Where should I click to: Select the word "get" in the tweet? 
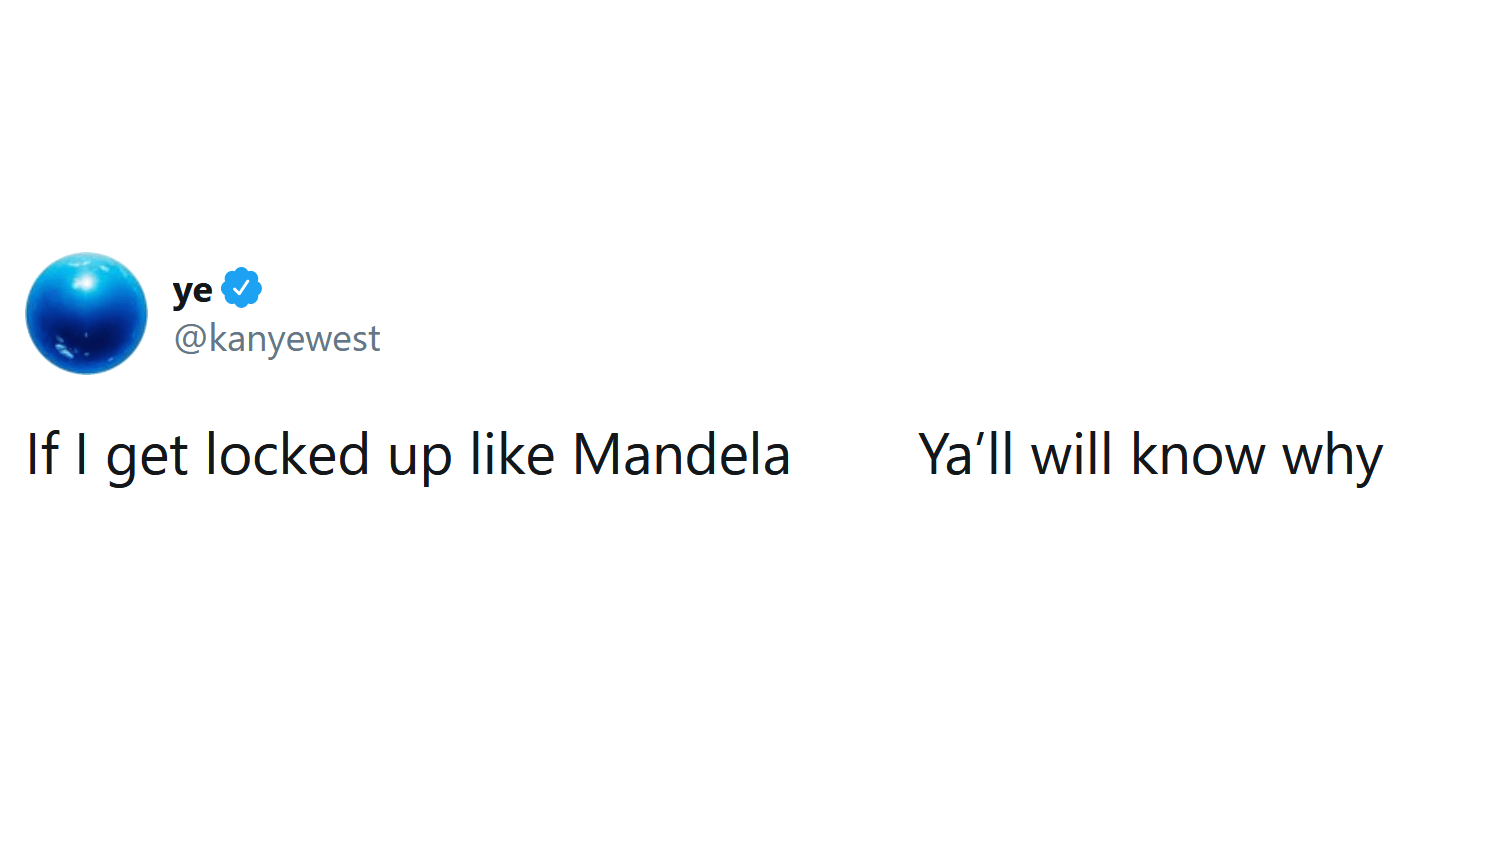click(147, 458)
